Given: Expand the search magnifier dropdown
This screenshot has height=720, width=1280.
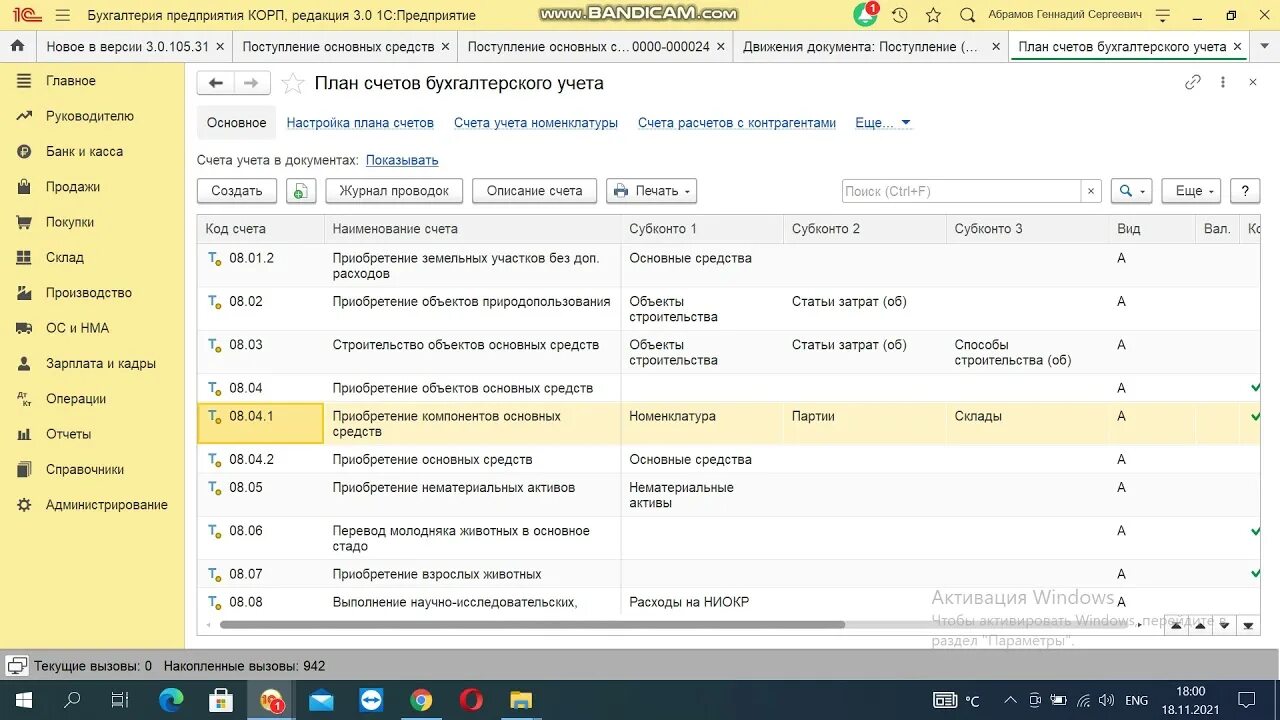Looking at the screenshot, I should tap(1132, 191).
